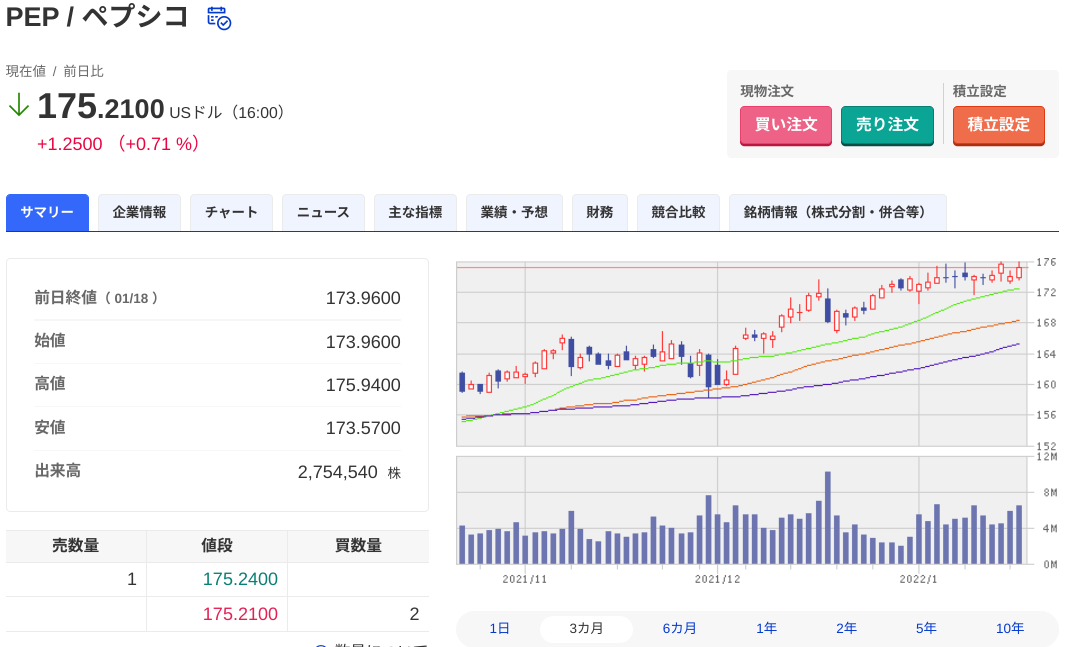Click the 値段 column header

pyautogui.click(x=217, y=546)
